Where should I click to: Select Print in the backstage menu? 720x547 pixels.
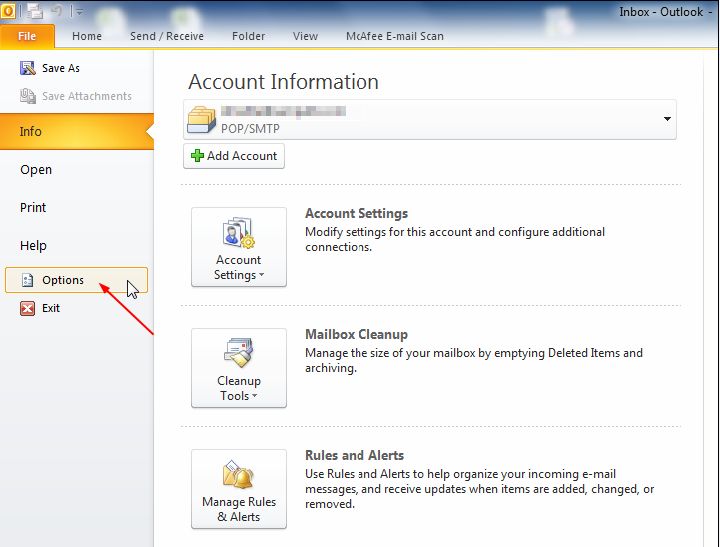point(33,207)
